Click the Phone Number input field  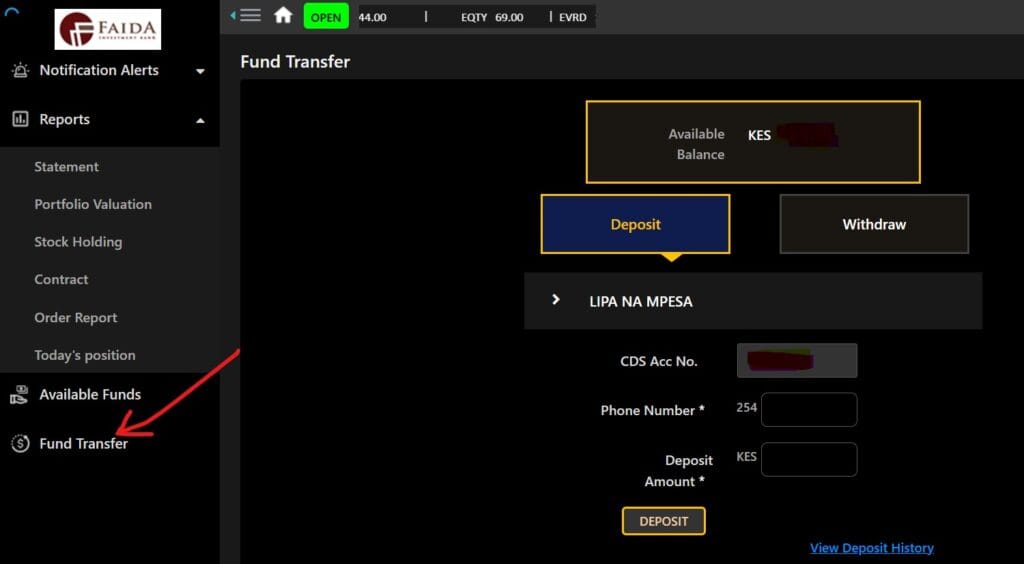809,410
